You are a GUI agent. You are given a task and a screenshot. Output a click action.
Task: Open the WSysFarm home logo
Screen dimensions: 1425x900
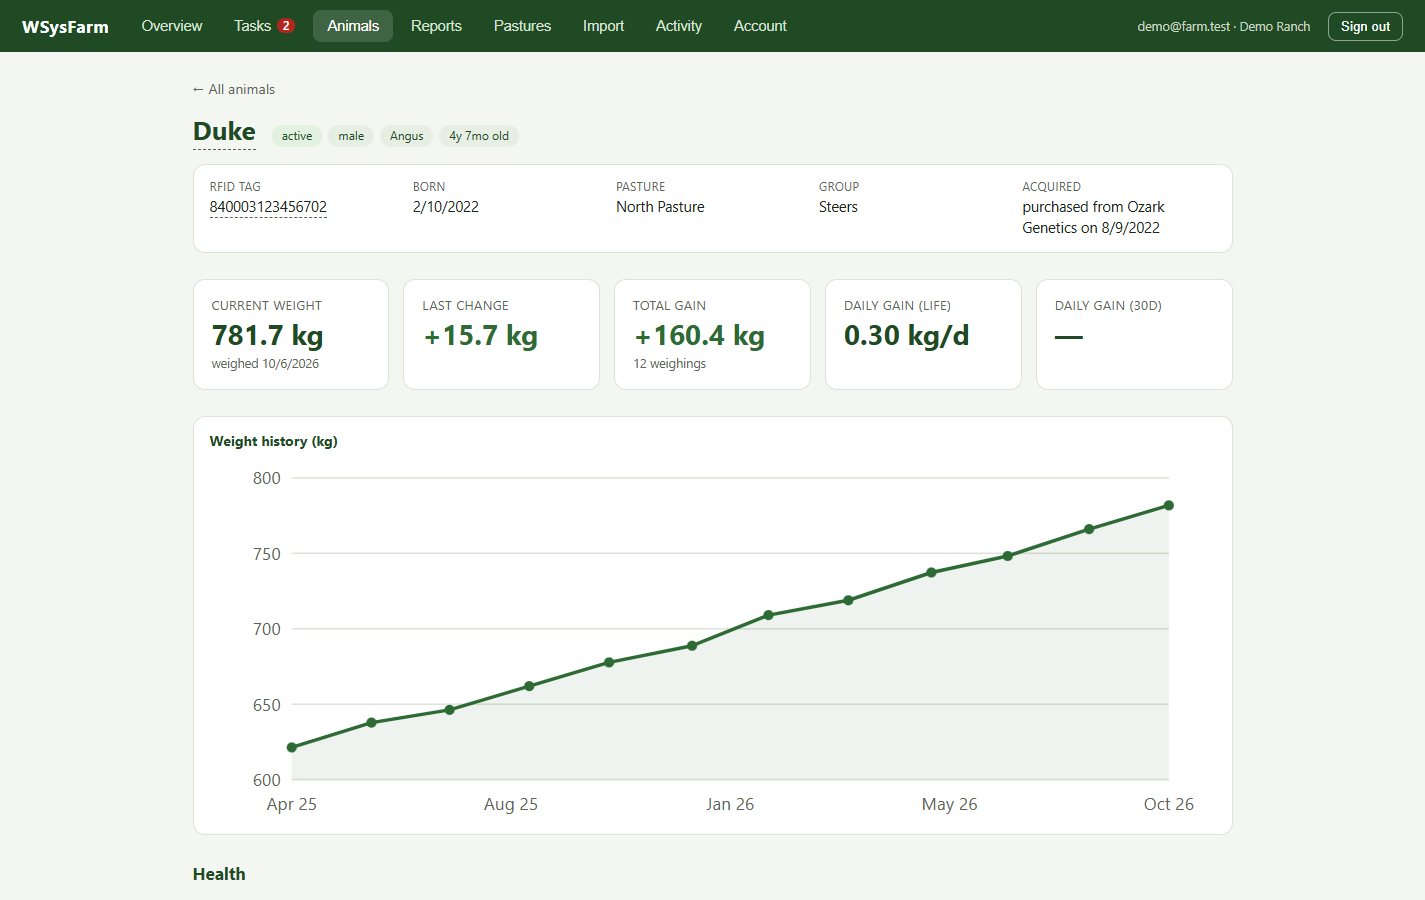tap(65, 27)
